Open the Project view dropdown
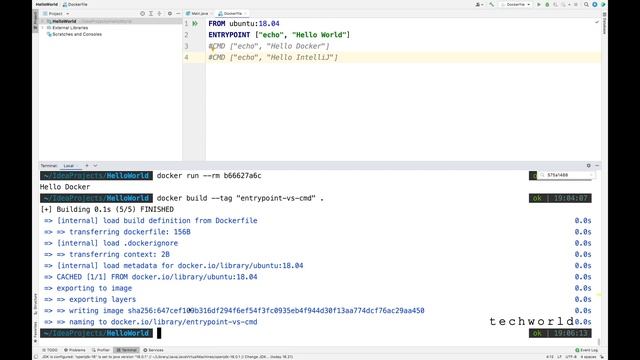 coord(56,13)
